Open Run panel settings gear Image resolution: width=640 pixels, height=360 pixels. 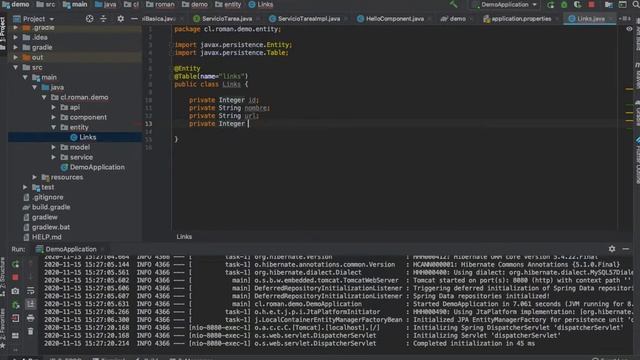point(612,249)
